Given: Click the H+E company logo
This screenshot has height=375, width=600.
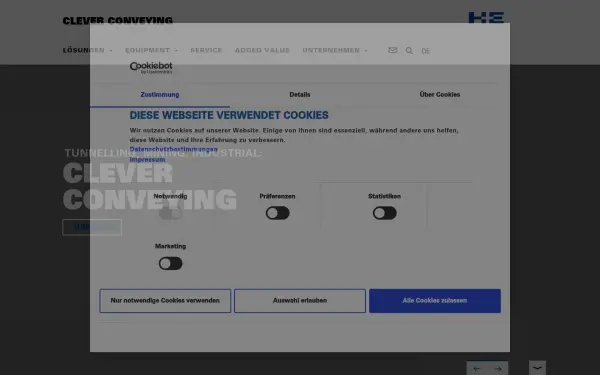Looking at the screenshot, I should pos(486,18).
